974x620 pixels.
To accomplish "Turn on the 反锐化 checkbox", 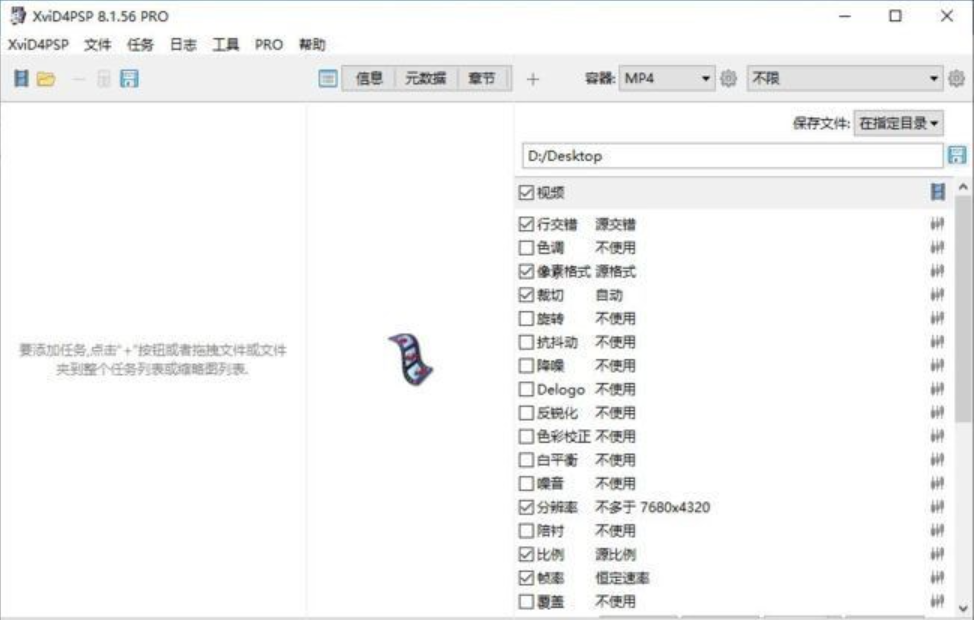I will pos(526,413).
